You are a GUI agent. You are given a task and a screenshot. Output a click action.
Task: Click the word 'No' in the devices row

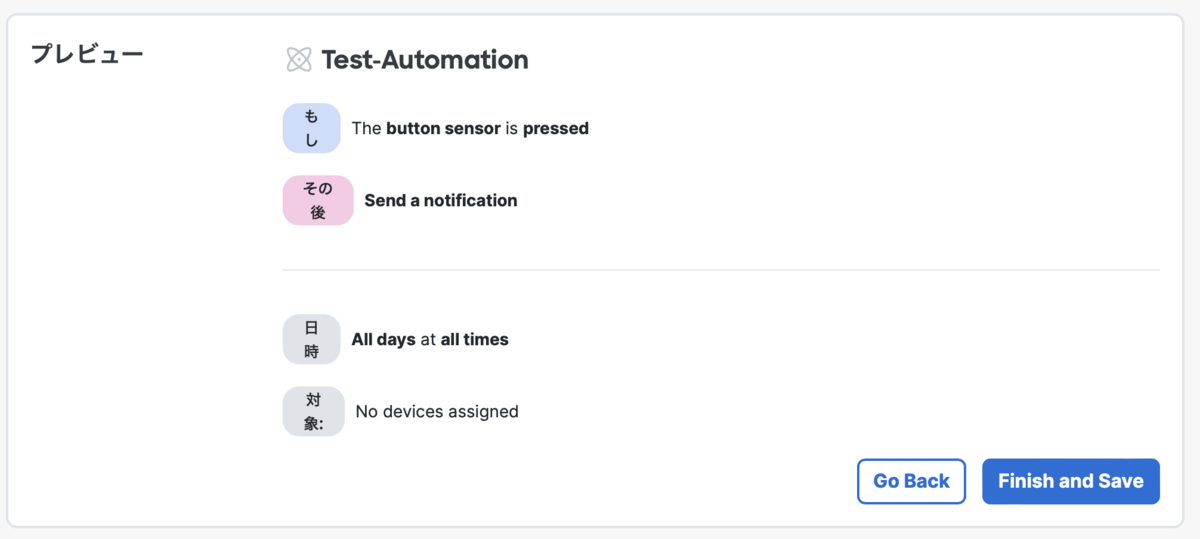(367, 411)
